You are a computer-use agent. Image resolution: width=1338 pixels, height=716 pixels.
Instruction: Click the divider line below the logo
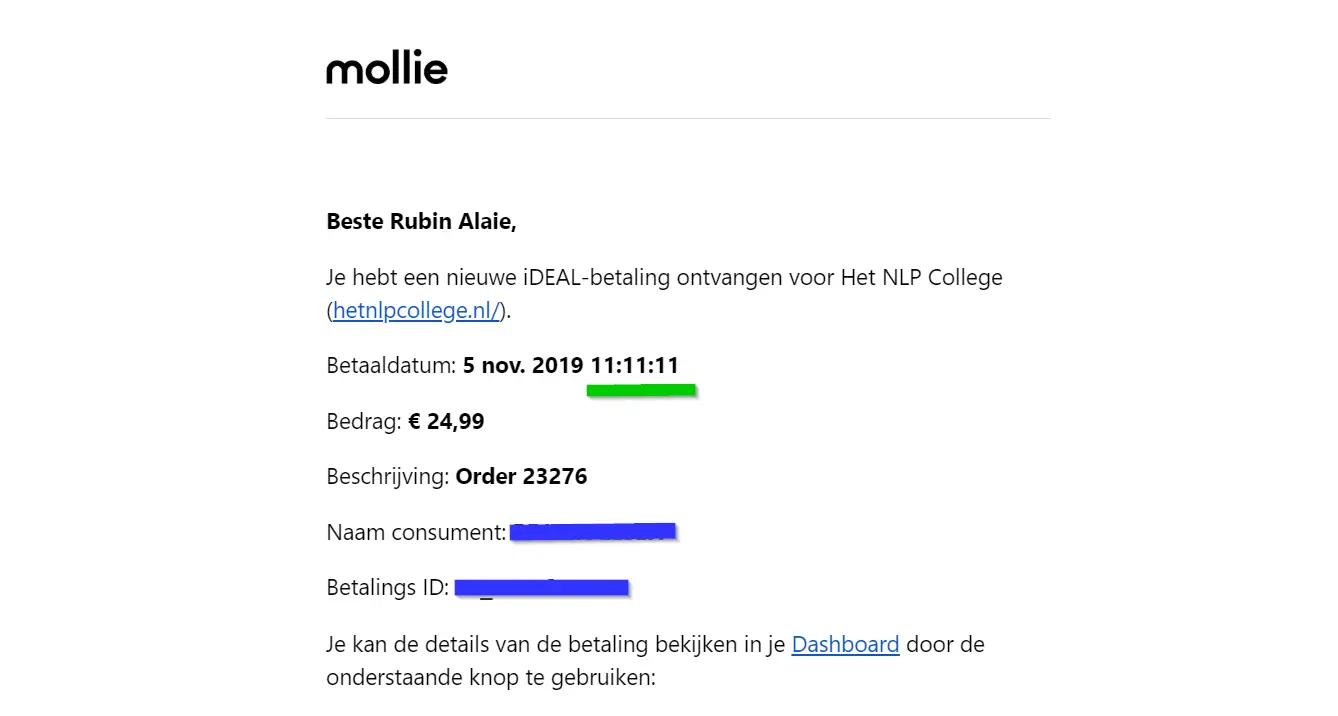click(688, 119)
